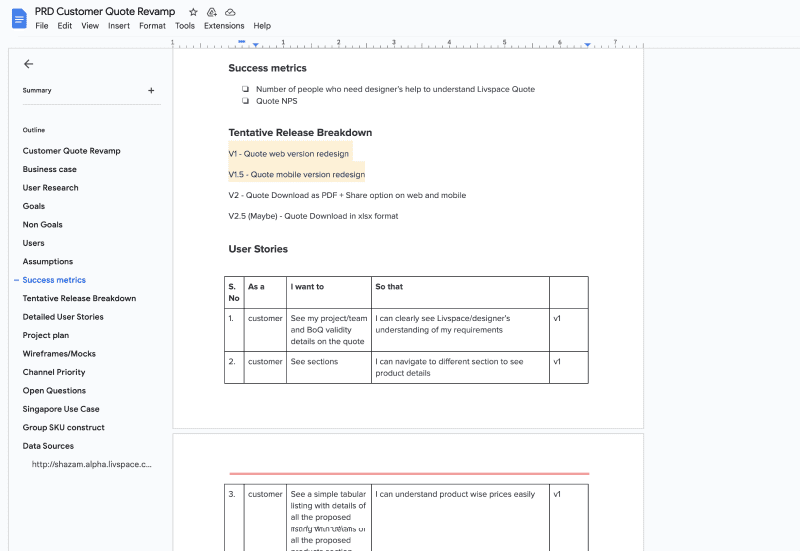Select the right indent marker on ruler
The image size is (800, 551).
[x=587, y=45]
